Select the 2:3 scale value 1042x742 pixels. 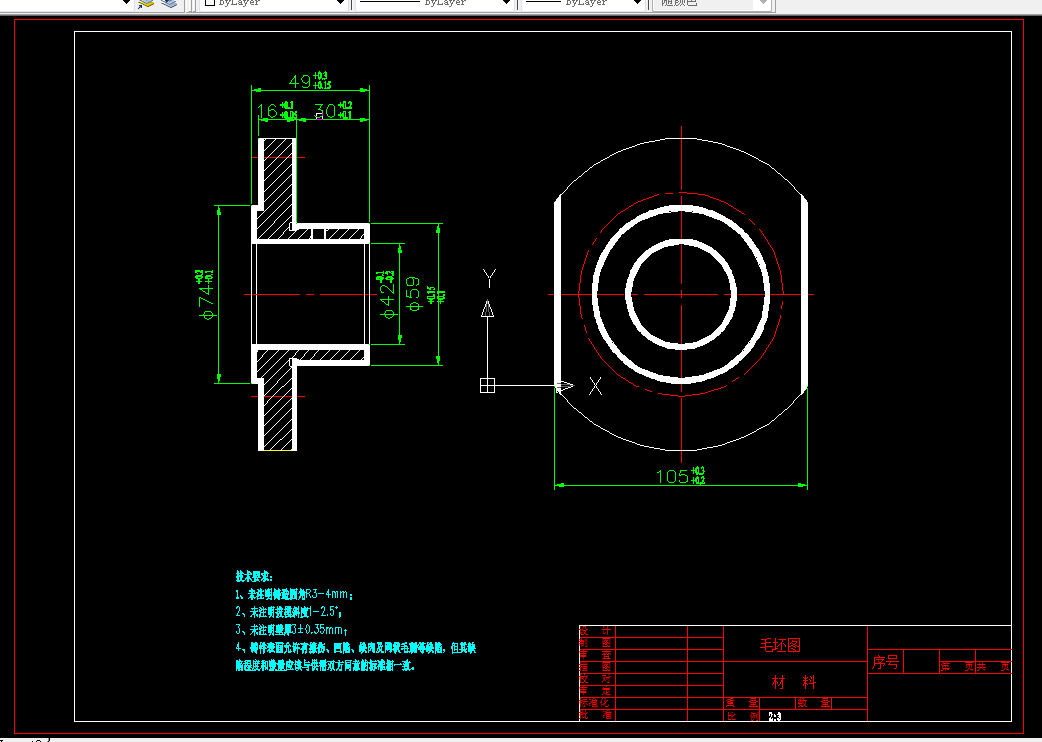774,717
